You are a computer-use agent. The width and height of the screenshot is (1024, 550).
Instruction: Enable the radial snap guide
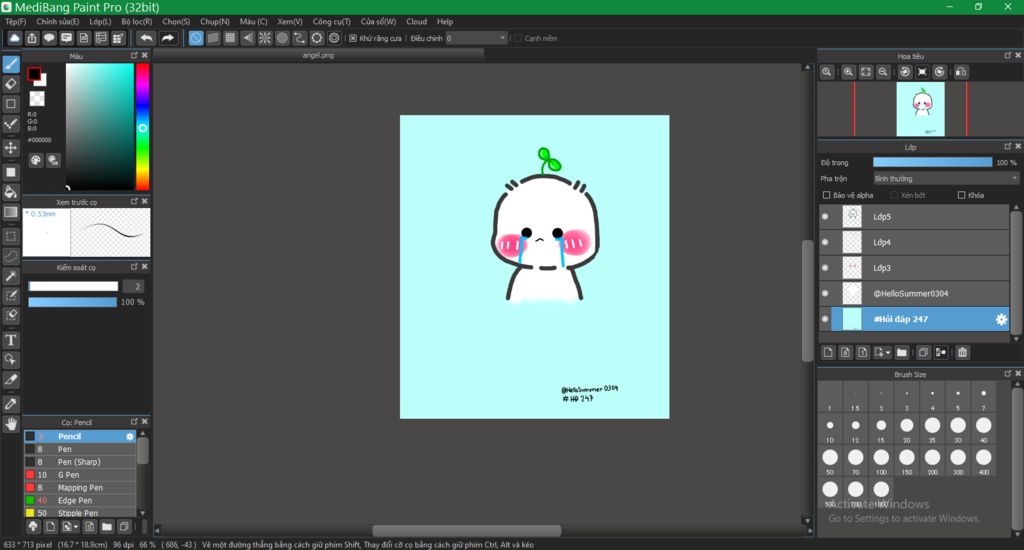click(x=264, y=39)
